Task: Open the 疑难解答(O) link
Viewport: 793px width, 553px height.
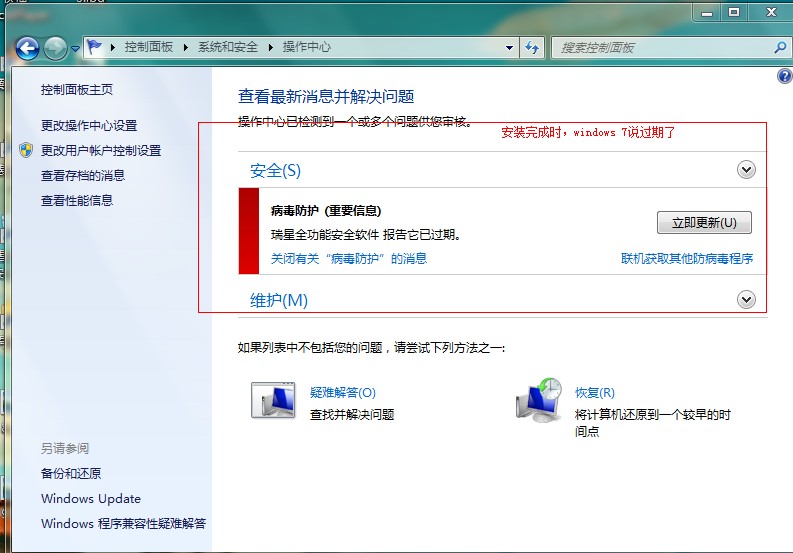Action: 342,393
